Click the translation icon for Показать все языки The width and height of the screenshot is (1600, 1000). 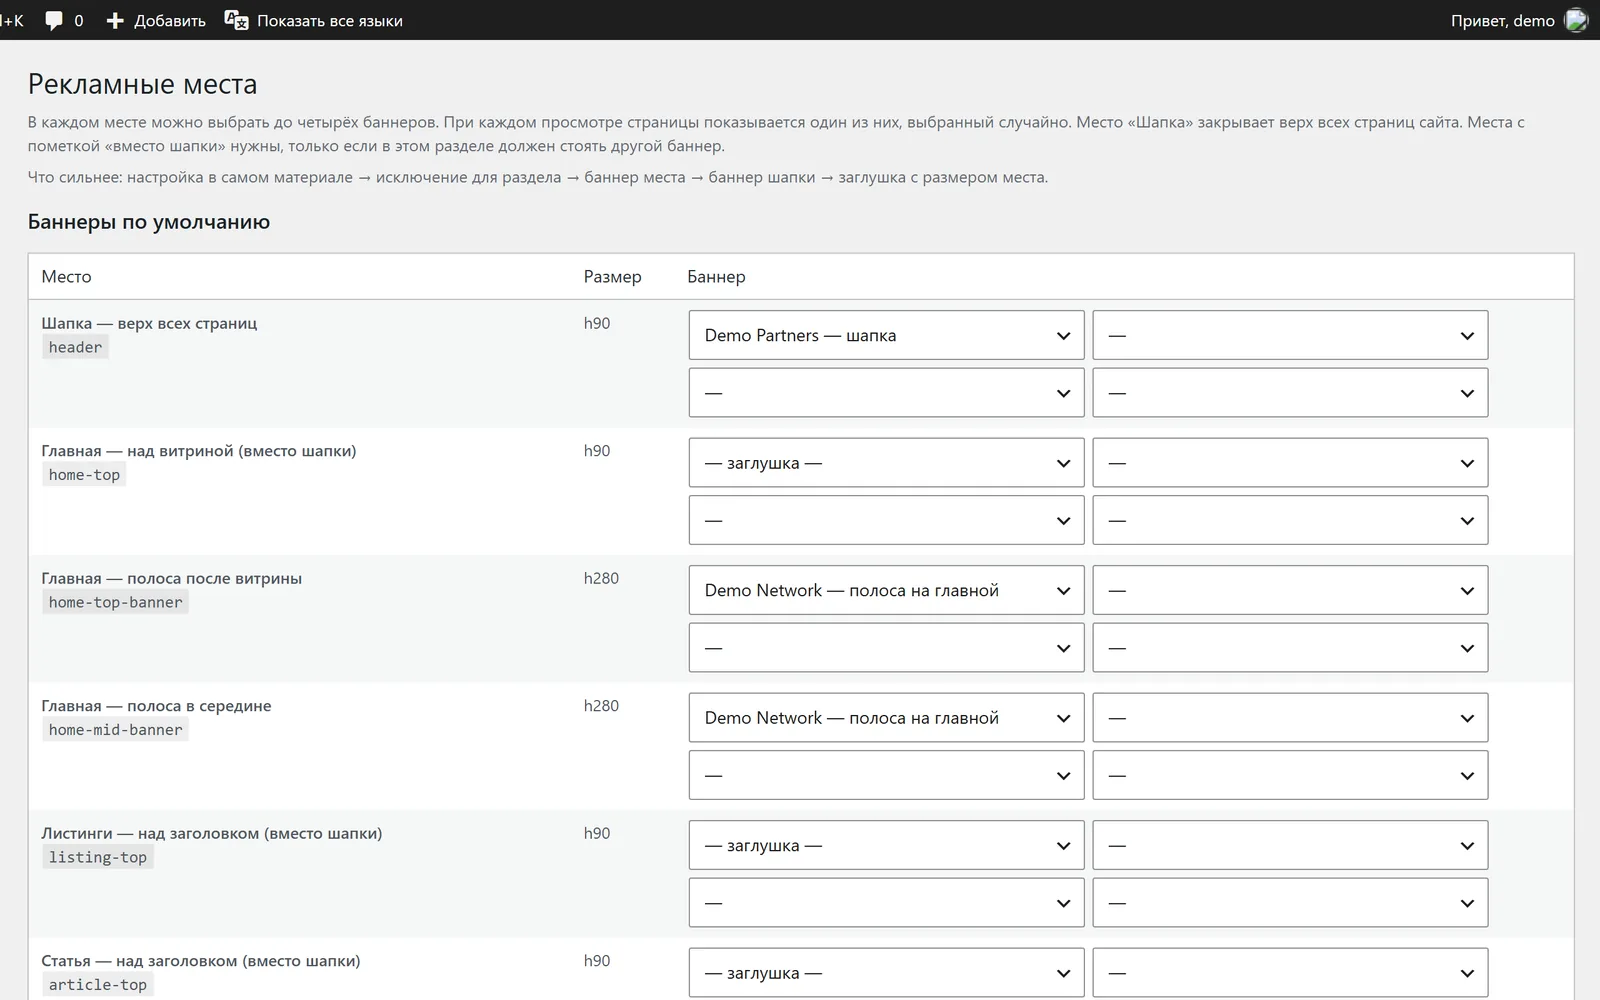(236, 21)
